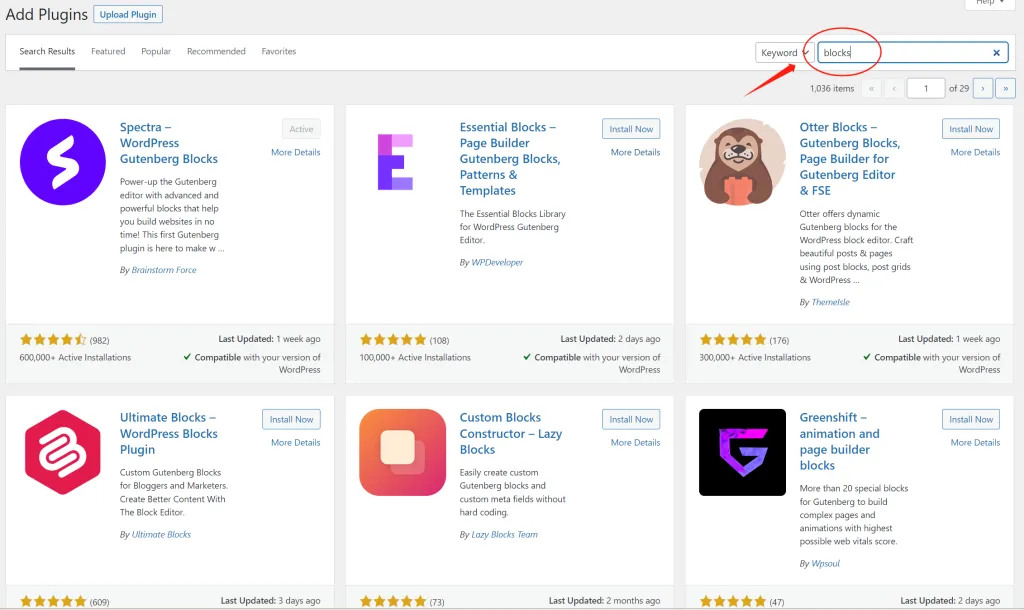Click the Otter Blocks mascot icon
Screen dimensions: 1024x610
click(x=742, y=162)
